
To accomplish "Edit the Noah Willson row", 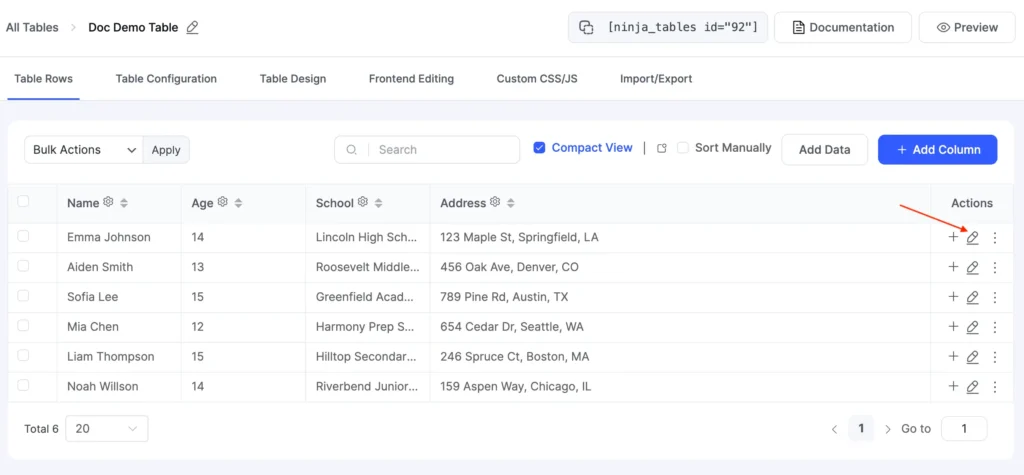I will tap(972, 387).
